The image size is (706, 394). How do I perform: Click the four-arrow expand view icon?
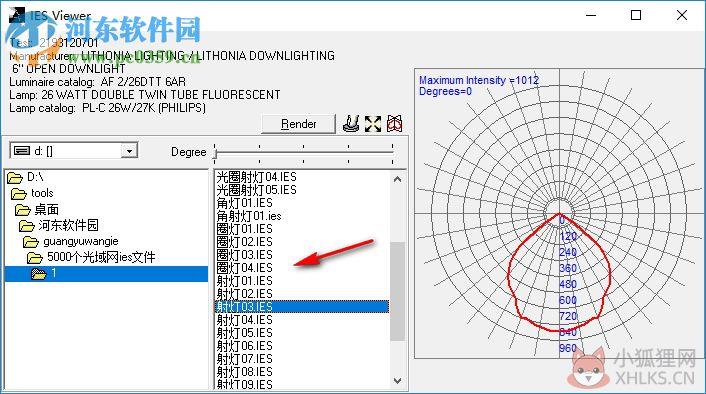pos(373,124)
